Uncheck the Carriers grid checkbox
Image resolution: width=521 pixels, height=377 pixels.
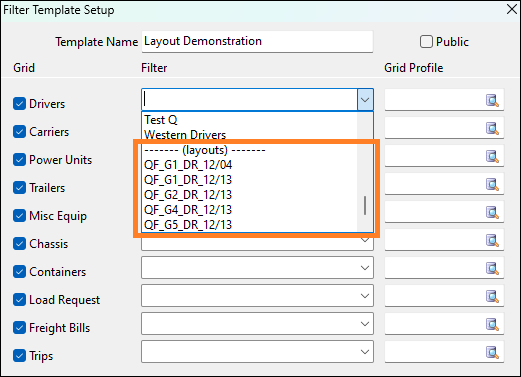click(19, 132)
